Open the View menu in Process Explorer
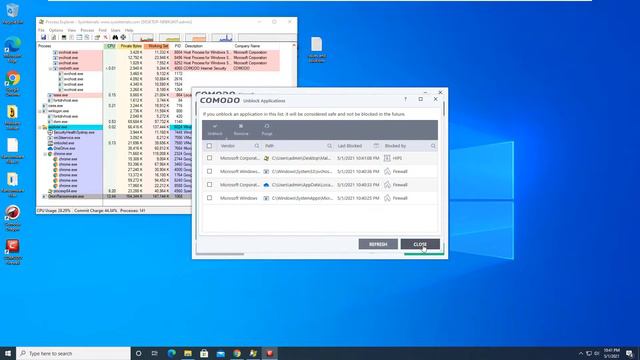This screenshot has width=640, height=360. (x=72, y=30)
